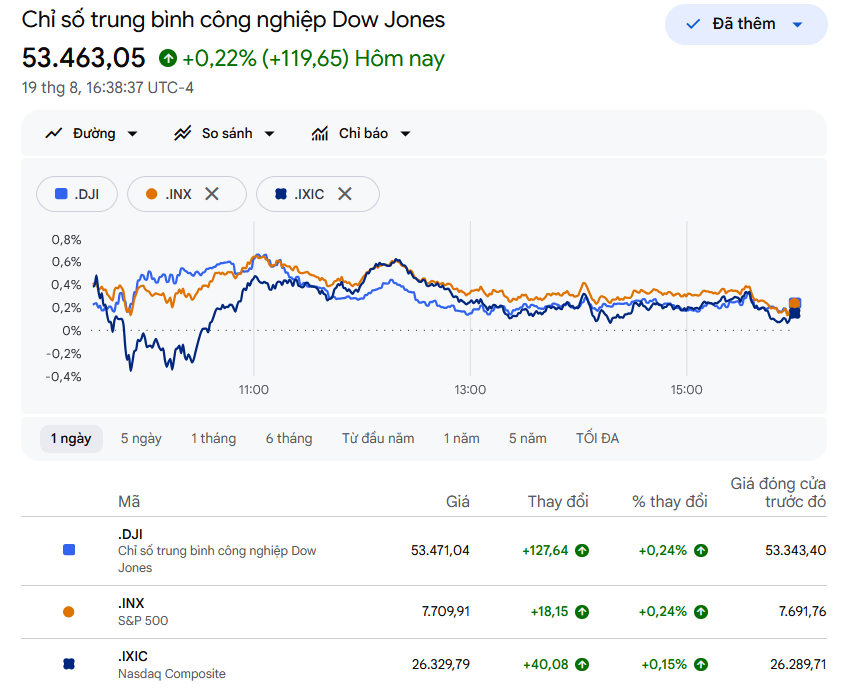Click the line chart type icon
Screen dimensions: 847x698
coord(53,133)
